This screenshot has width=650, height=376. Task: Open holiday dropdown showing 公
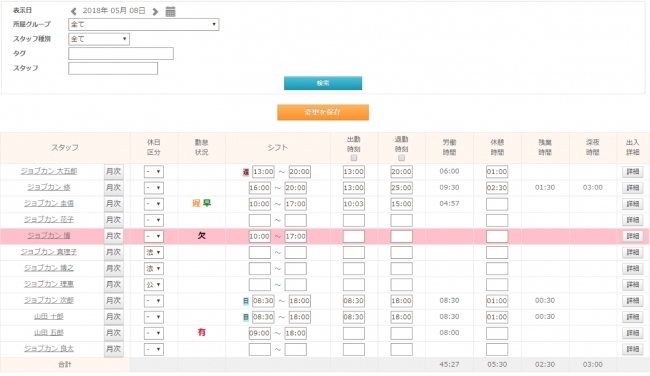pyautogui.click(x=153, y=285)
